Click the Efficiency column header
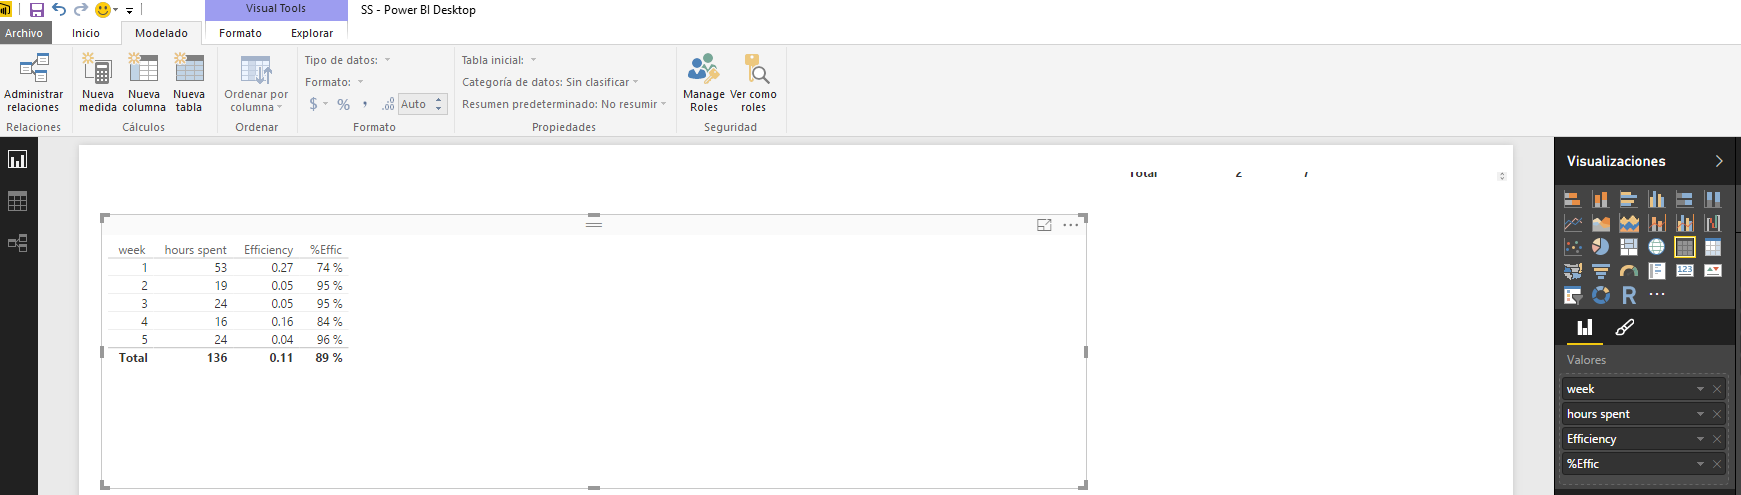1741x495 pixels. coord(268,250)
